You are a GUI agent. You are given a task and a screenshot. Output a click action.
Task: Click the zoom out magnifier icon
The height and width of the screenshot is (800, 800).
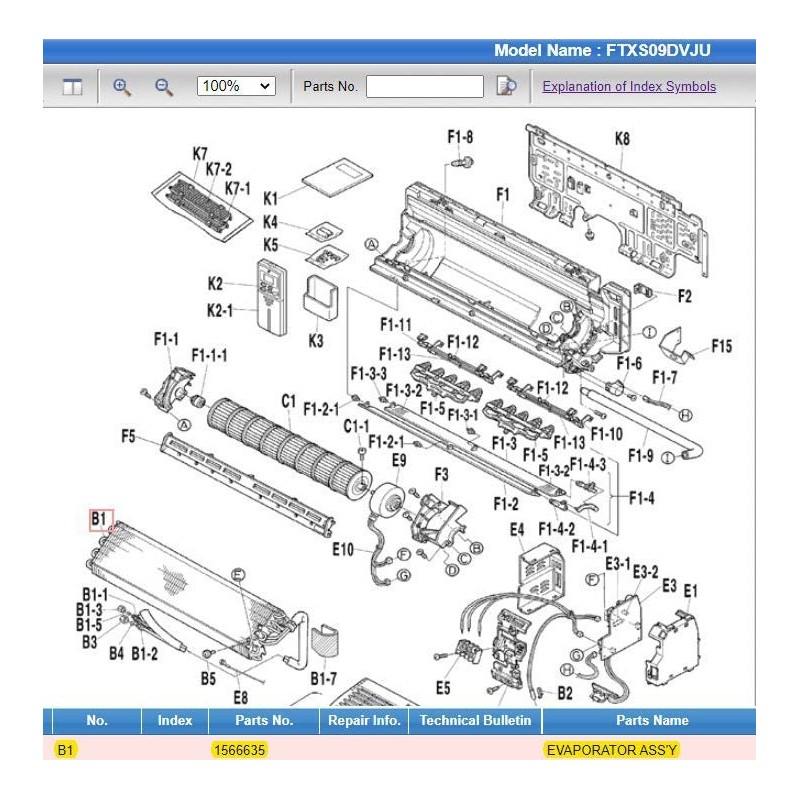pos(164,87)
